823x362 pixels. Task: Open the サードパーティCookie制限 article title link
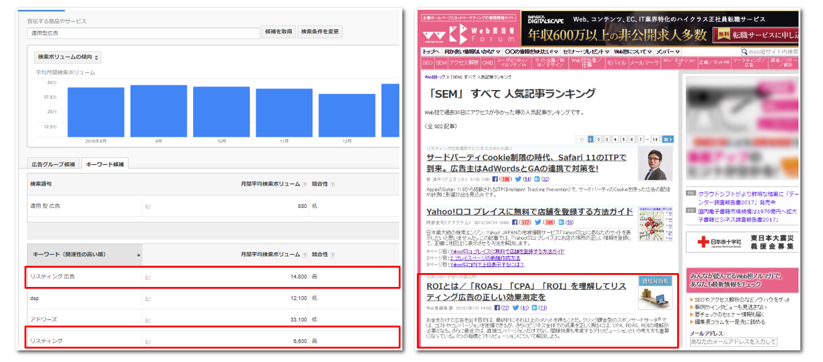pos(526,163)
